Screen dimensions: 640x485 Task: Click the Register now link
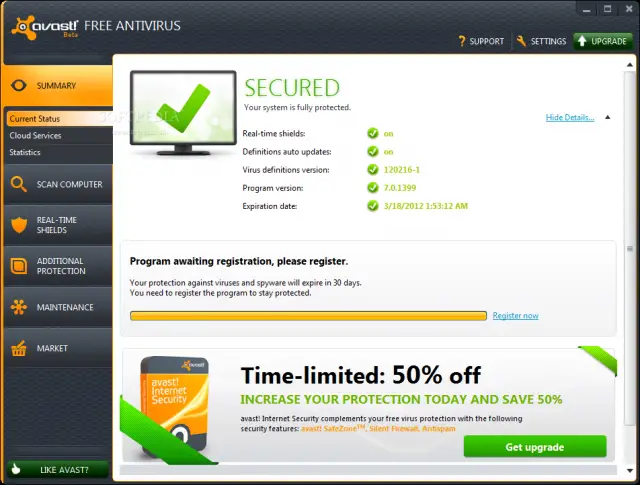[516, 316]
